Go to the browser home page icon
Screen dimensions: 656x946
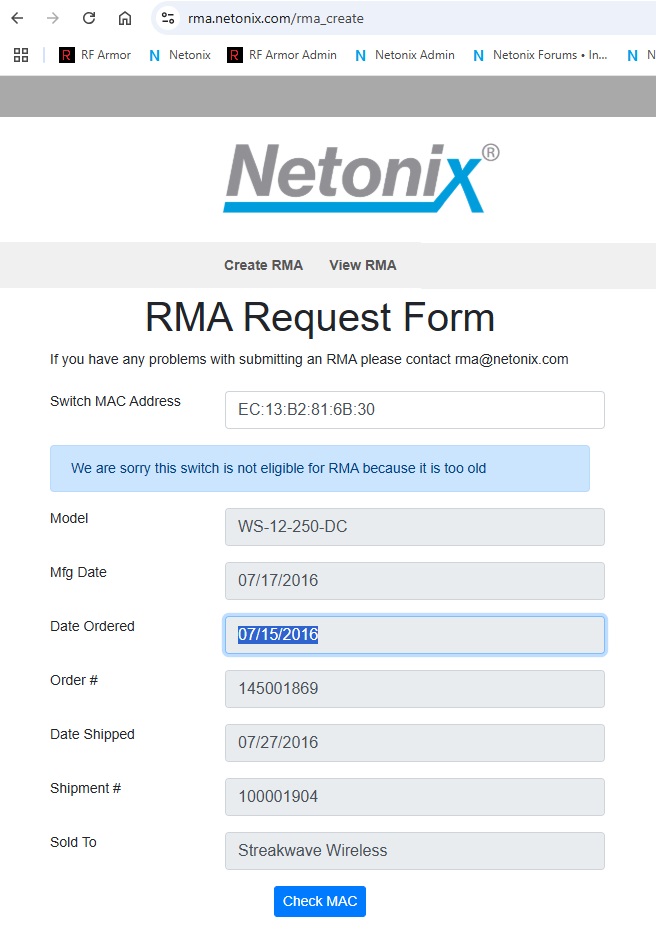[x=125, y=18]
